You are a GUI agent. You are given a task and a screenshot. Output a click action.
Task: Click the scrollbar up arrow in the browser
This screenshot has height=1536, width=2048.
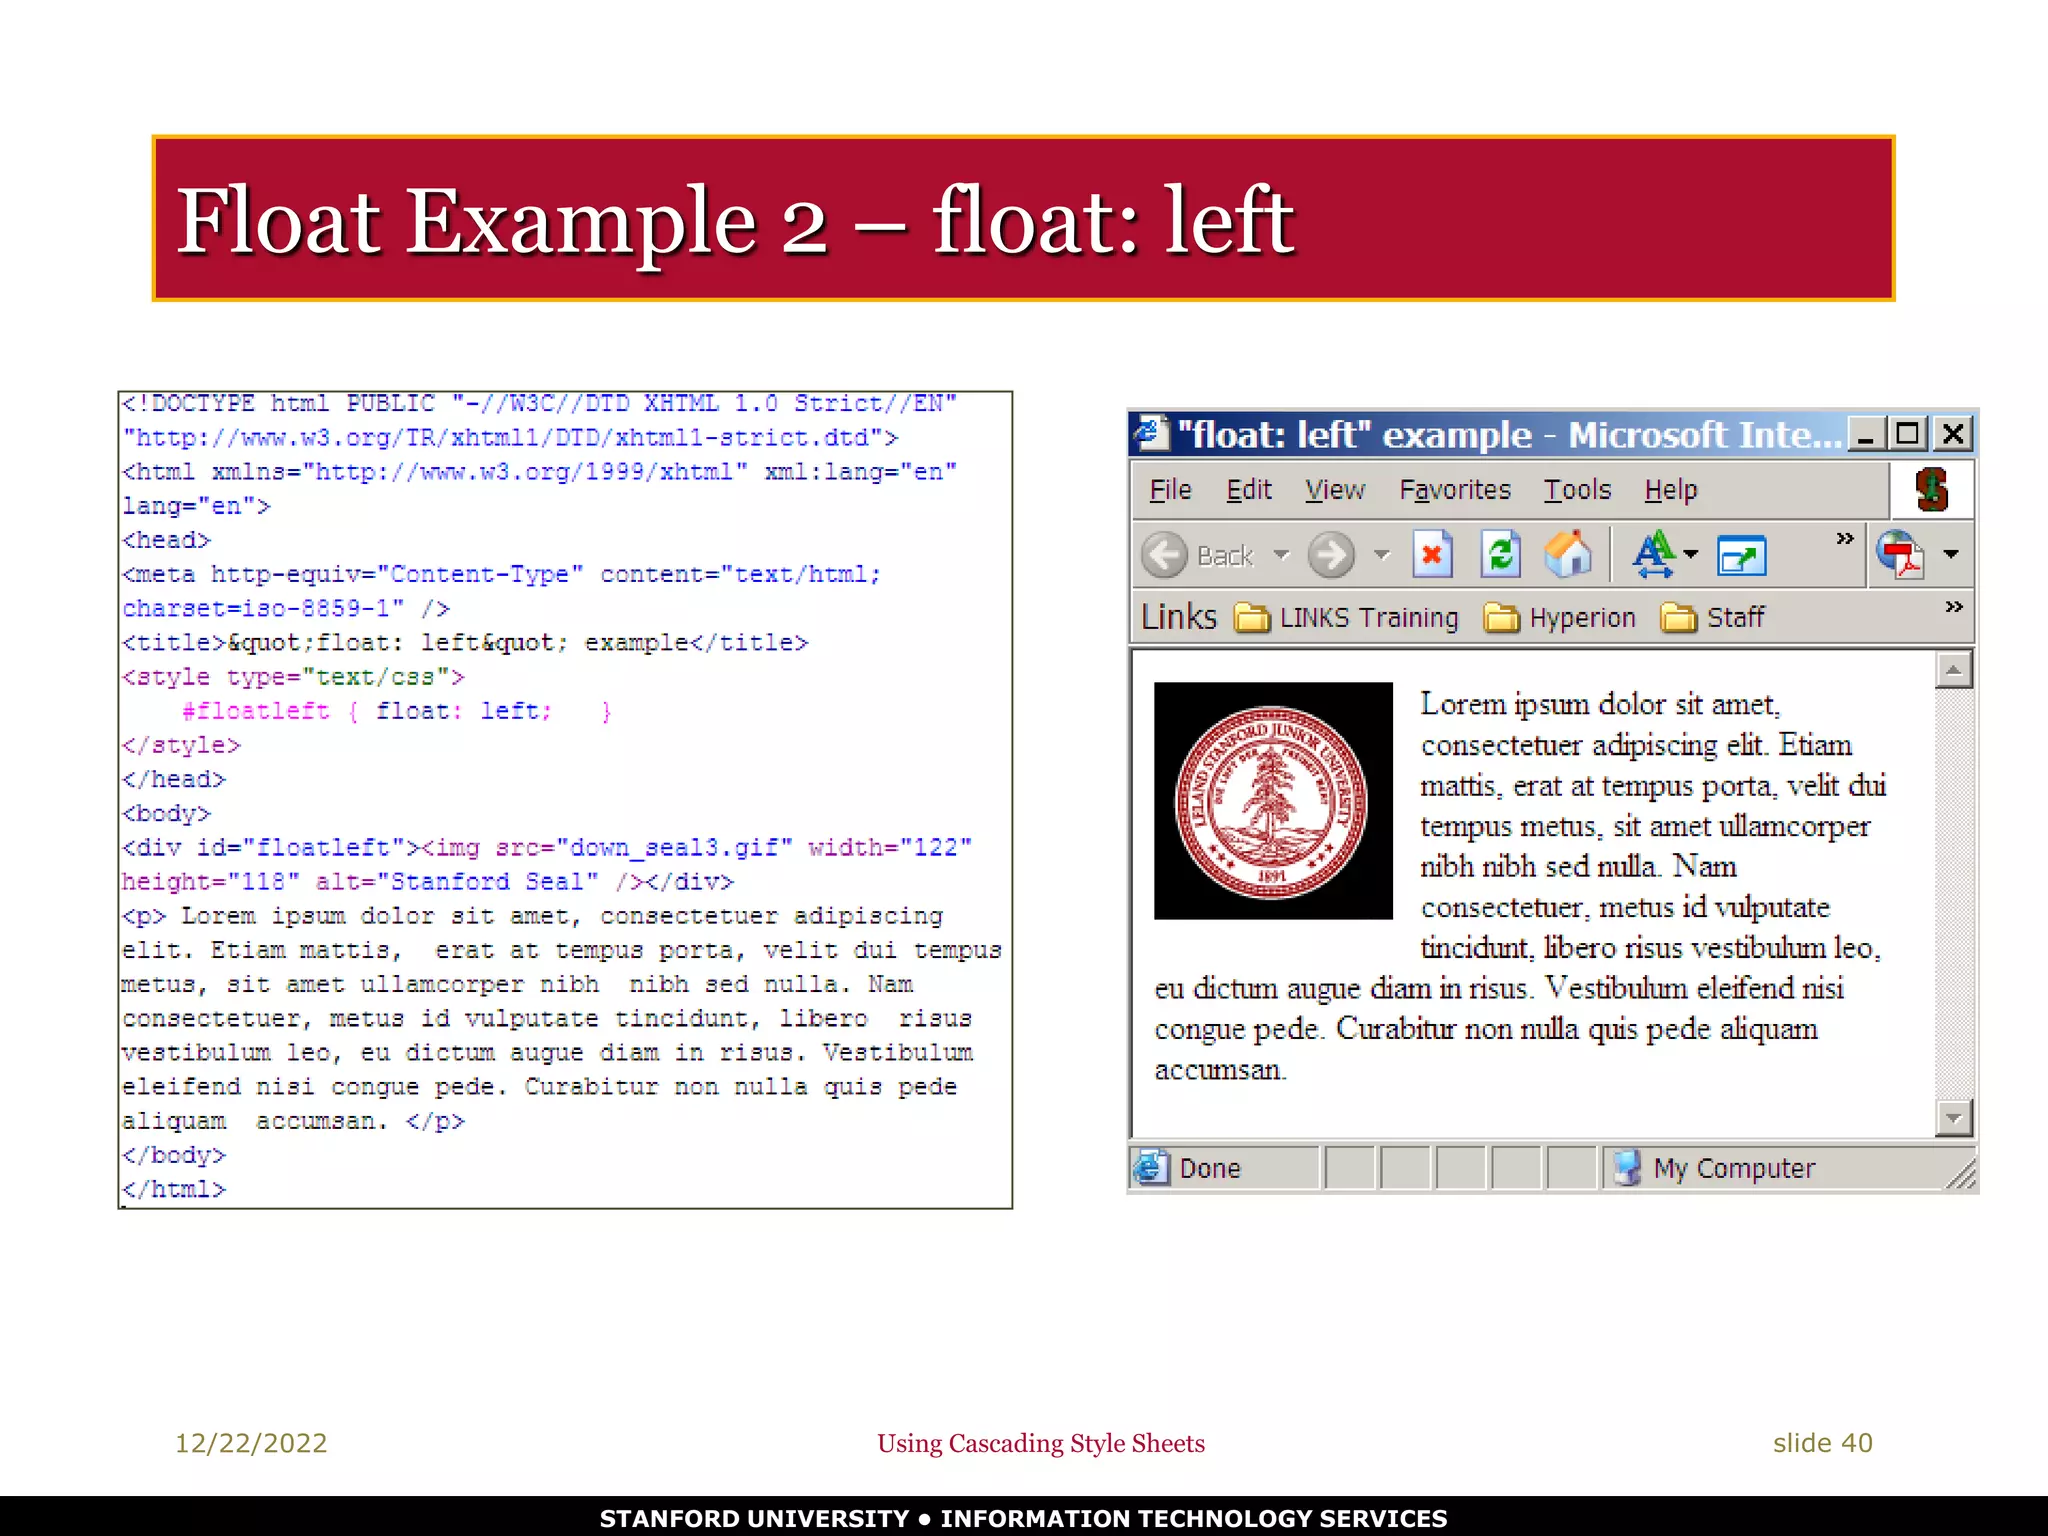[x=1953, y=670]
